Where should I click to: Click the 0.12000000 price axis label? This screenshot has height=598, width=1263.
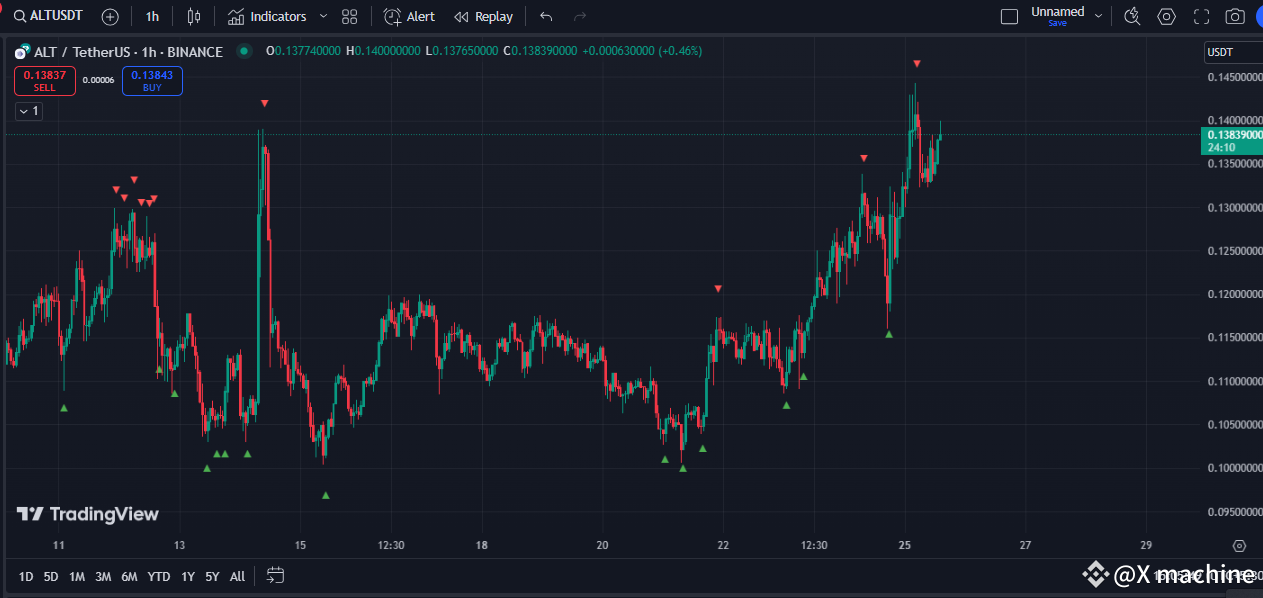pos(1234,295)
